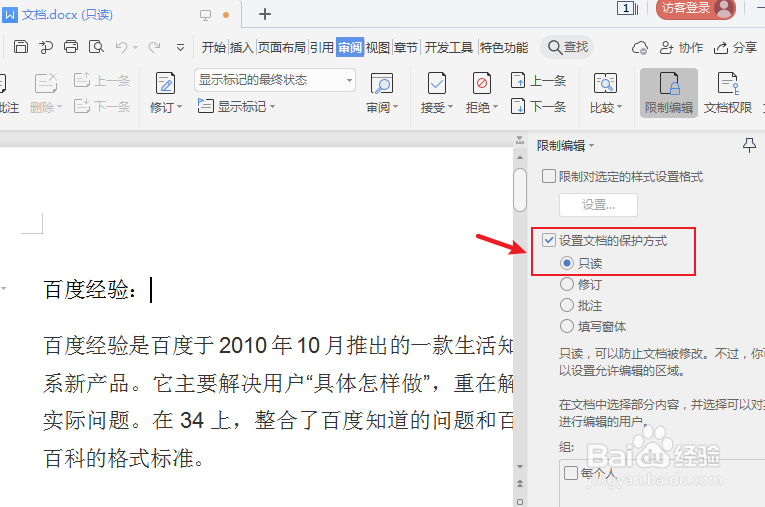Click the 拒绝 reject change icon
Screen dimensions: 765x507
tap(482, 83)
